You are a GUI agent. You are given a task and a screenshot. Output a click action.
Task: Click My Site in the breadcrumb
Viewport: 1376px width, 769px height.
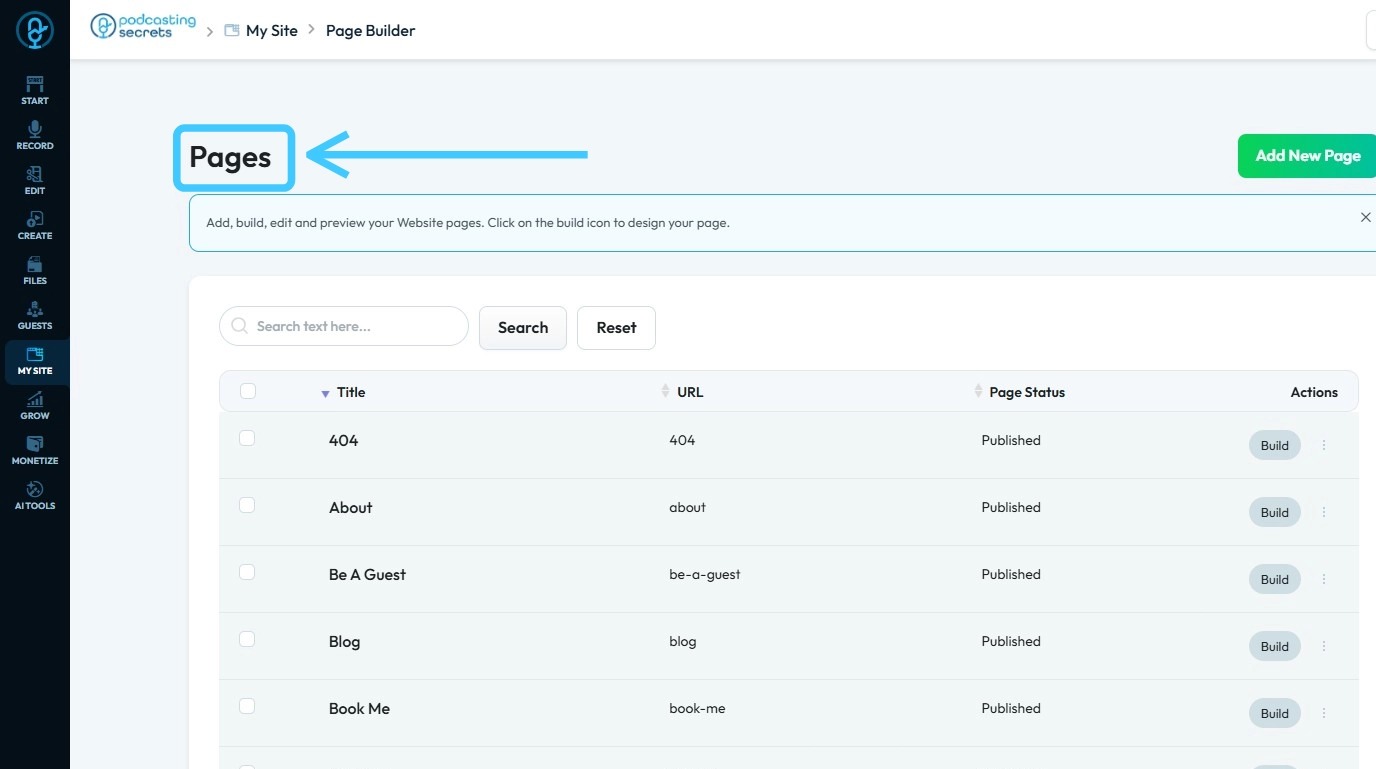point(271,31)
